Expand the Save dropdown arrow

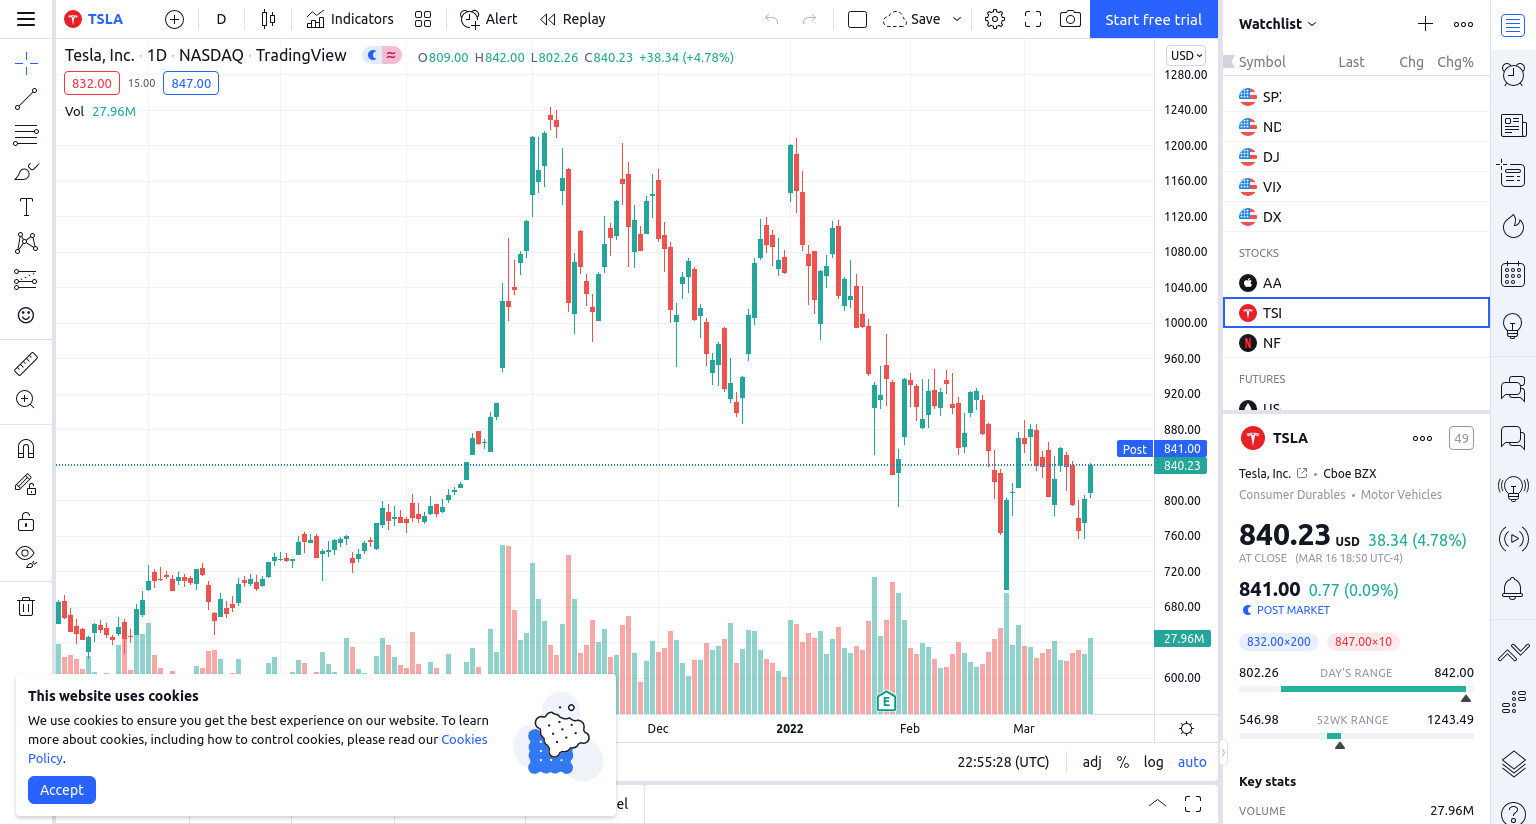tap(957, 19)
